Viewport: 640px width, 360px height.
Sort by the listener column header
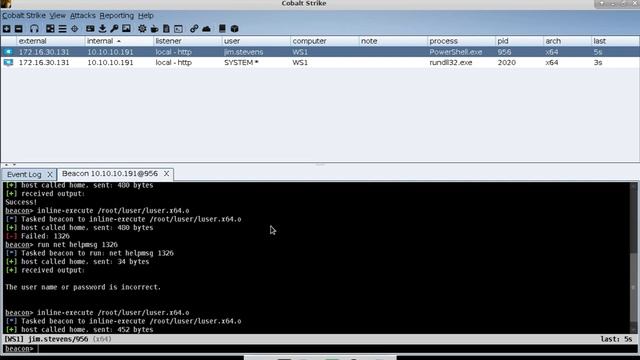click(x=187, y=41)
